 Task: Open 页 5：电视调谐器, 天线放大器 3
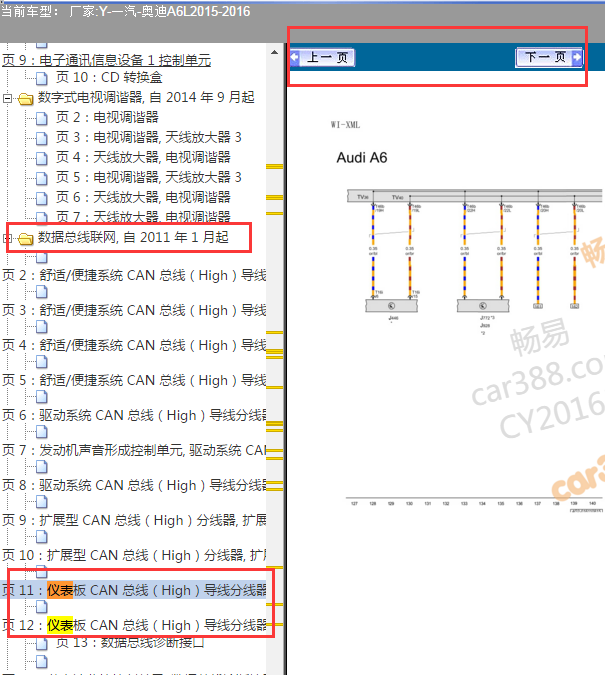(149, 177)
